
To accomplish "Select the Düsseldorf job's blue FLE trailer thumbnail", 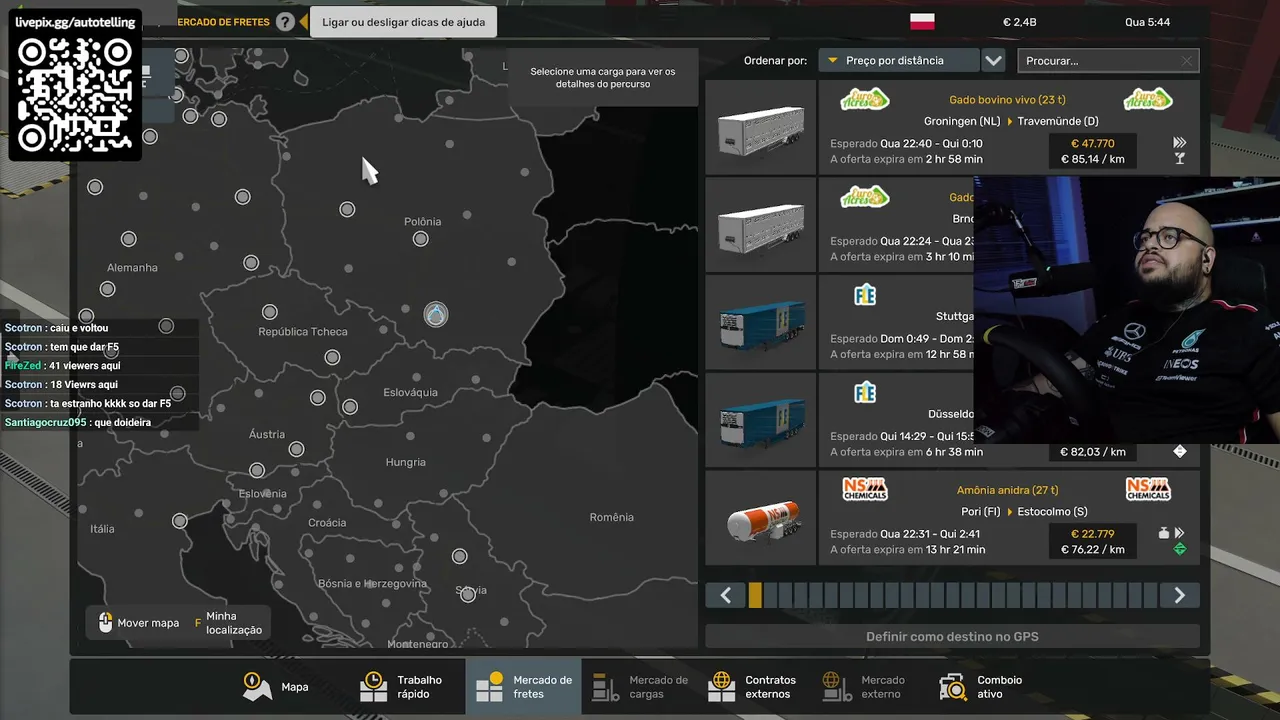I will pyautogui.click(x=761, y=420).
